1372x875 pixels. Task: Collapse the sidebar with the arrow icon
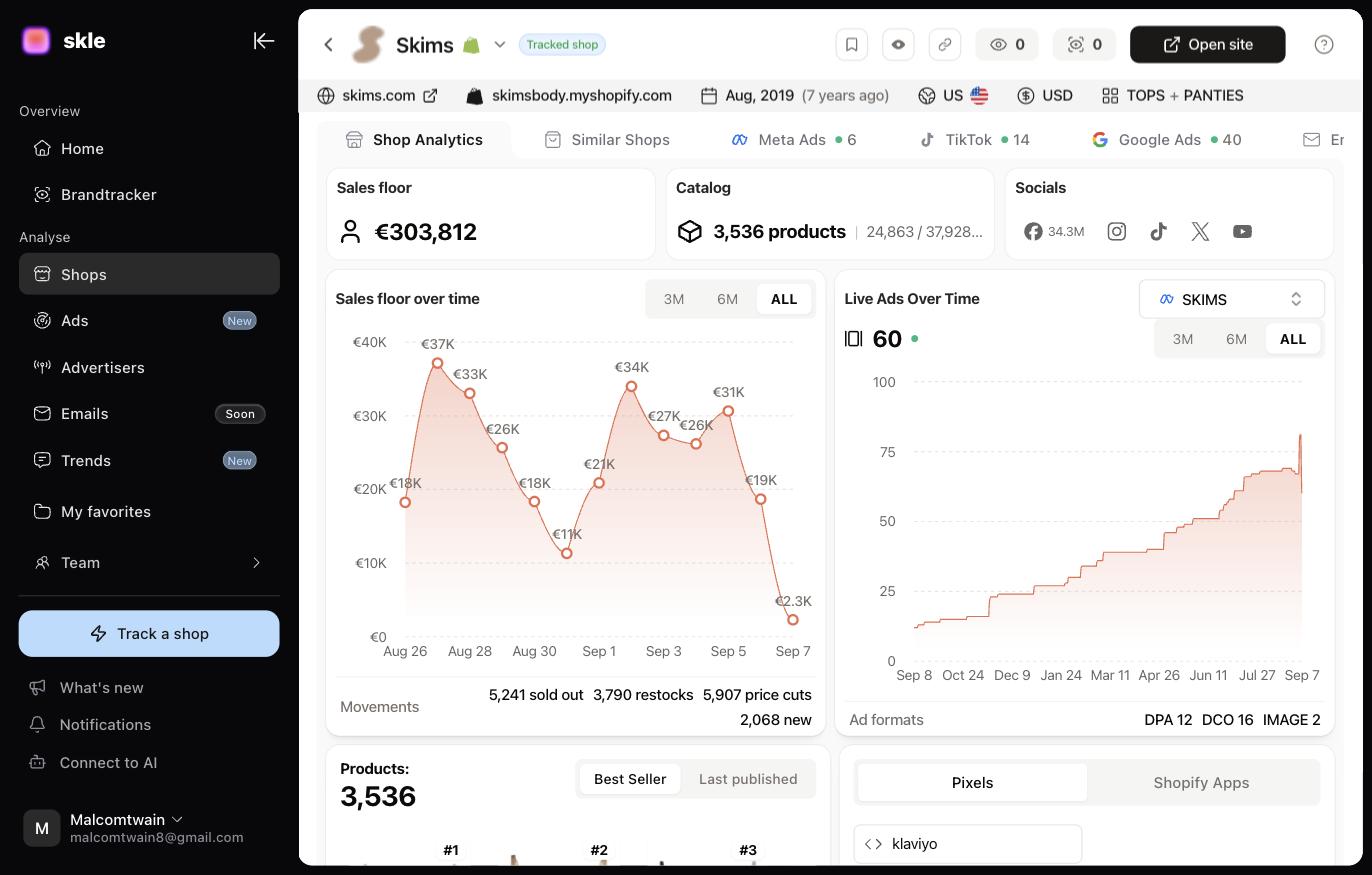[x=264, y=41]
